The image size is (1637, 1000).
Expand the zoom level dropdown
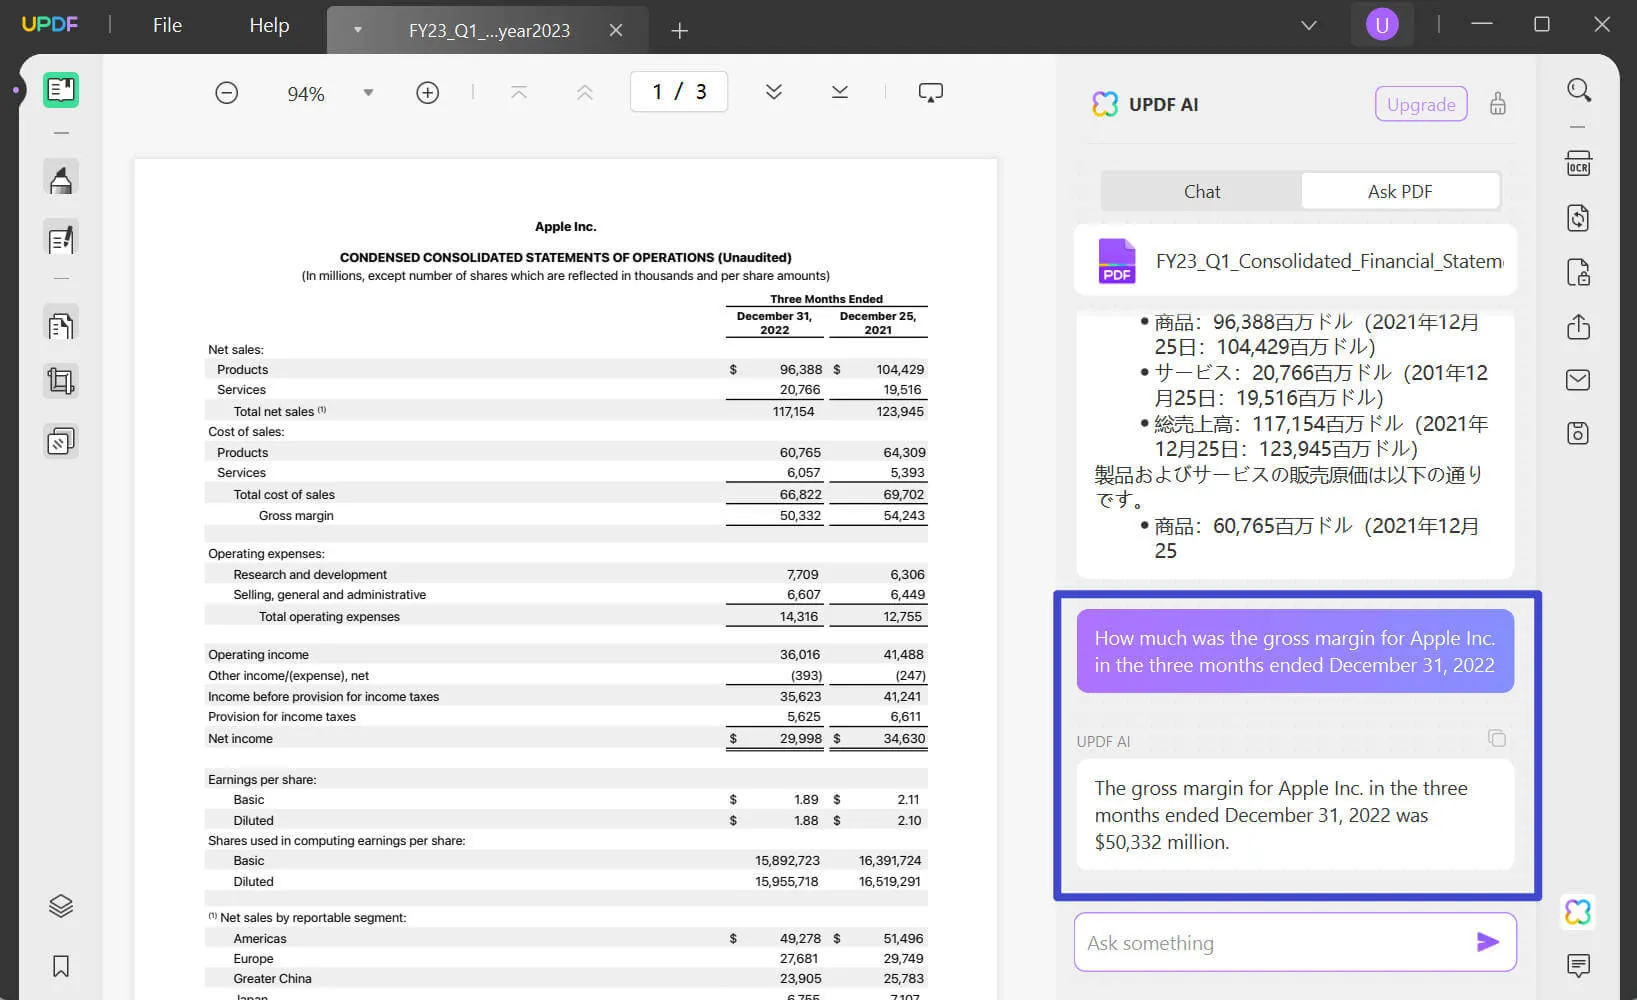[368, 93]
